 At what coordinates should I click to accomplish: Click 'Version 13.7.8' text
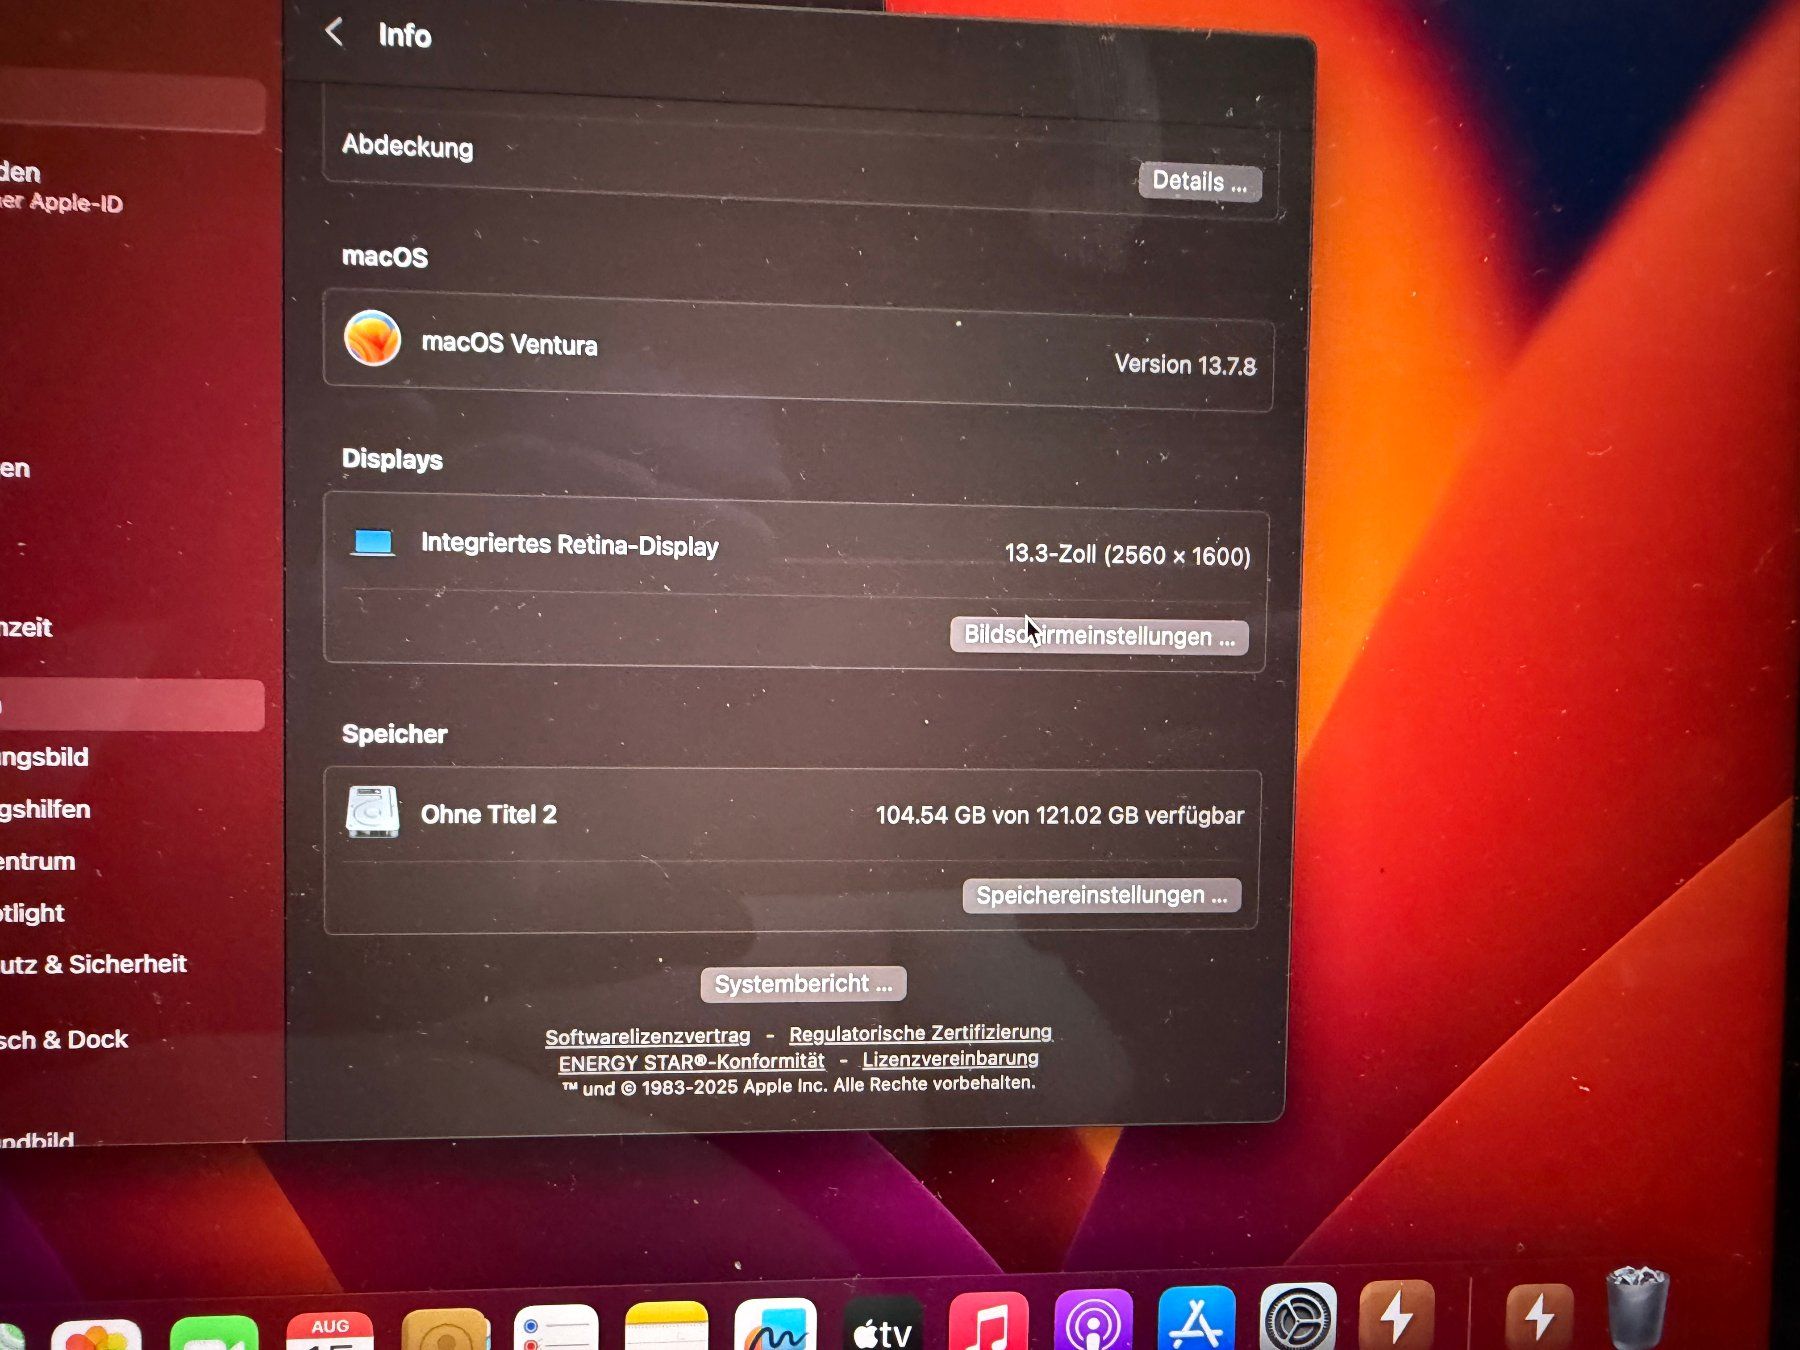pos(1185,365)
